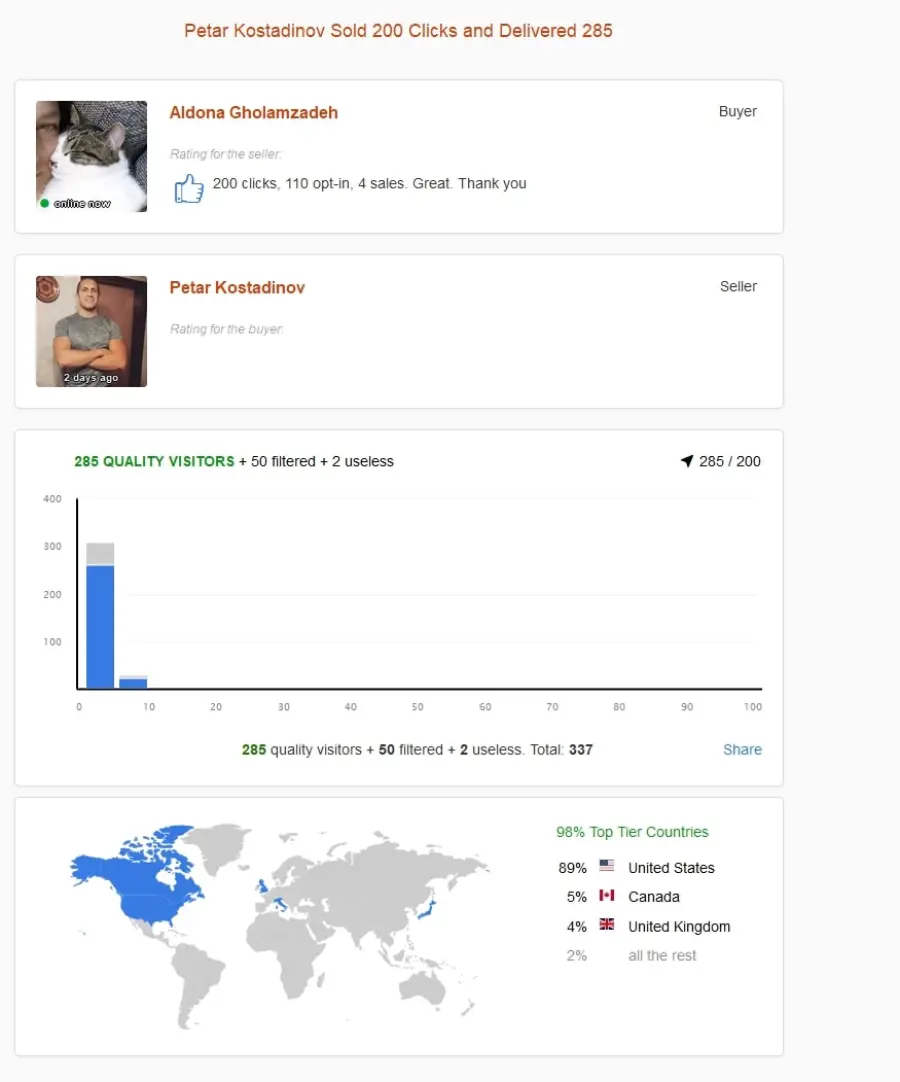Click the United Kingdom flag icon

(607, 924)
